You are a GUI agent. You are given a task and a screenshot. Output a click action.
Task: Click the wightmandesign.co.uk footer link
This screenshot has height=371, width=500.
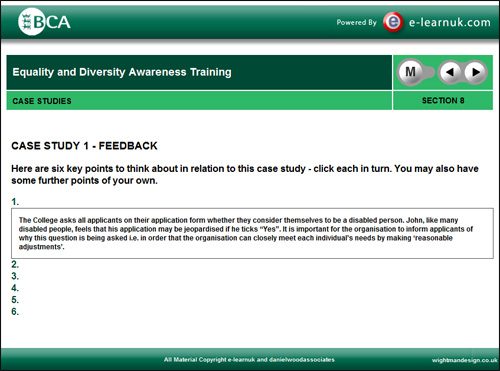[465, 360]
